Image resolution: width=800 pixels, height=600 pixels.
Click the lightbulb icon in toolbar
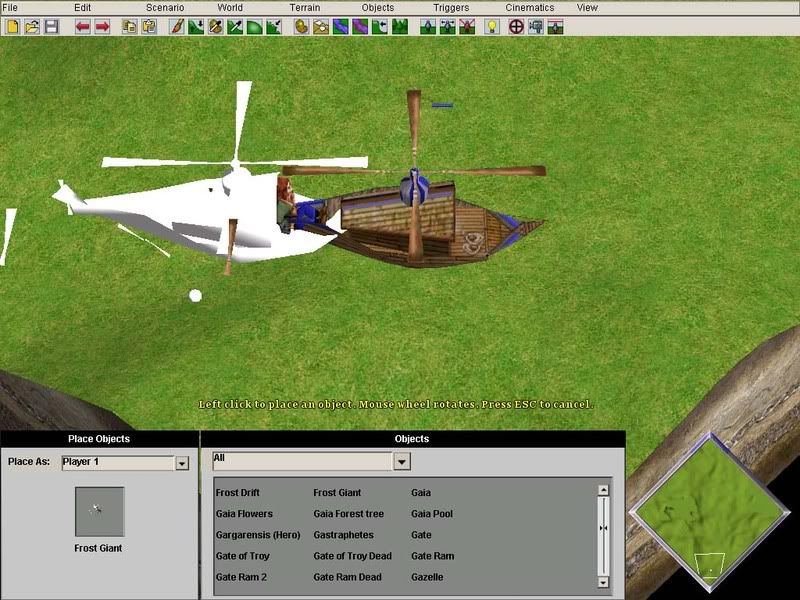tap(492, 26)
